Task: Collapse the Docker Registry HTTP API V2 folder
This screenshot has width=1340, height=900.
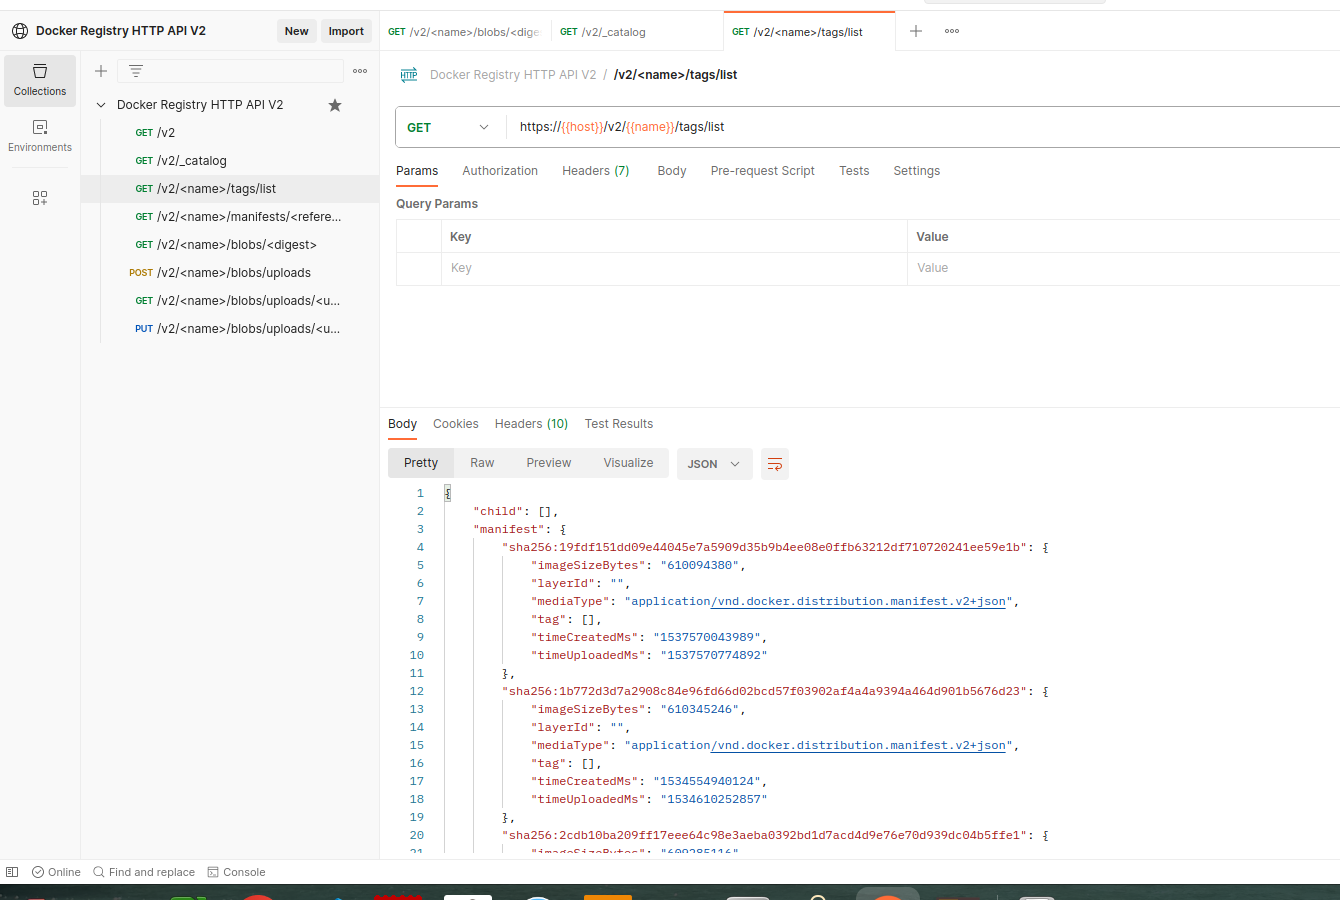Action: click(x=101, y=105)
